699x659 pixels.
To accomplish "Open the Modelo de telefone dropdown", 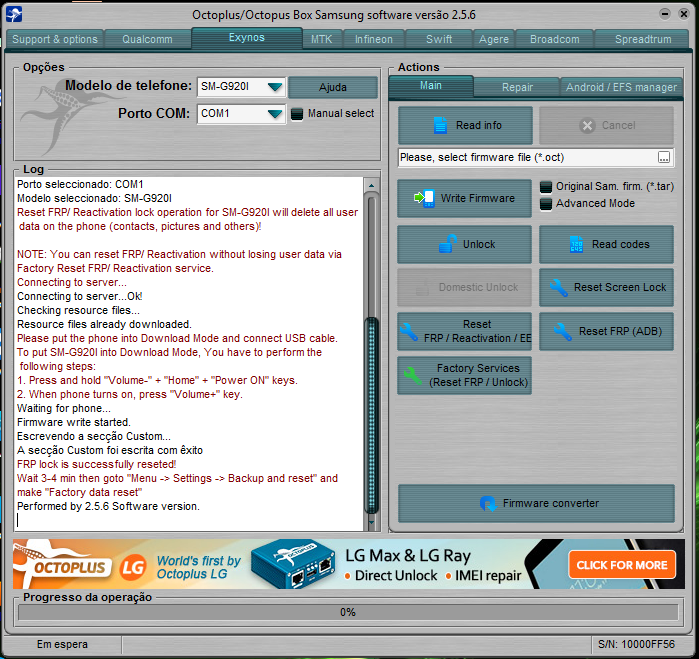I will 275,86.
